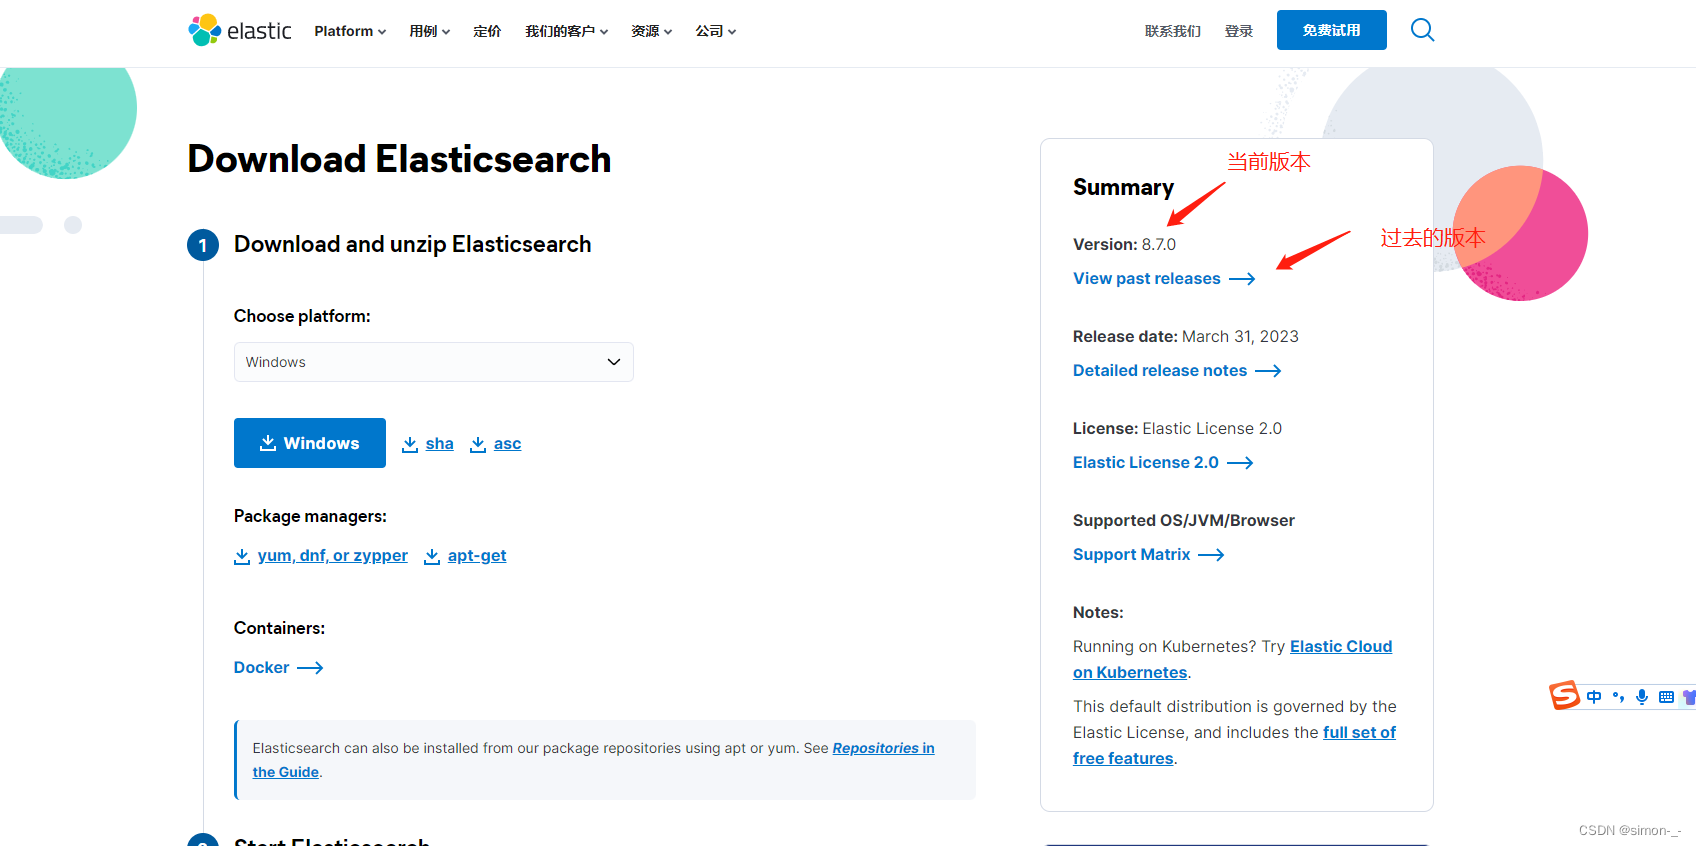The height and width of the screenshot is (846, 1696).
Task: Open Detailed release notes link
Action: point(1160,371)
